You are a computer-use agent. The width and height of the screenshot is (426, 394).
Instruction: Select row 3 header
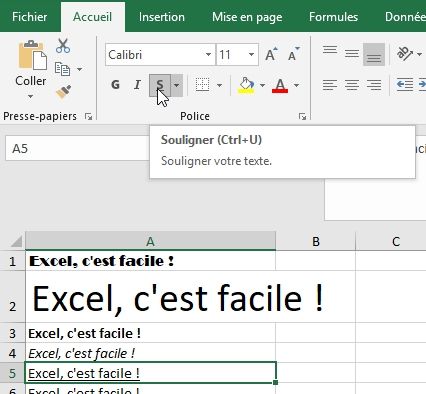[12, 333]
